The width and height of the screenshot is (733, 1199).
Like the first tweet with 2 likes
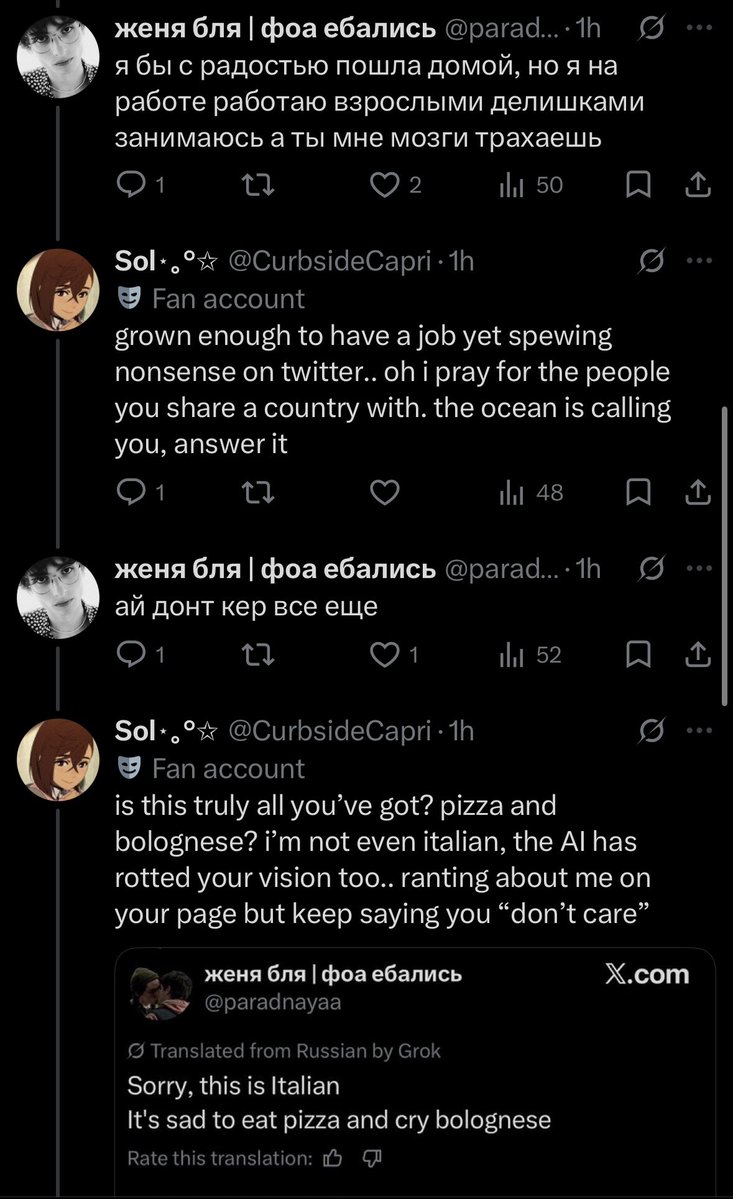point(385,185)
